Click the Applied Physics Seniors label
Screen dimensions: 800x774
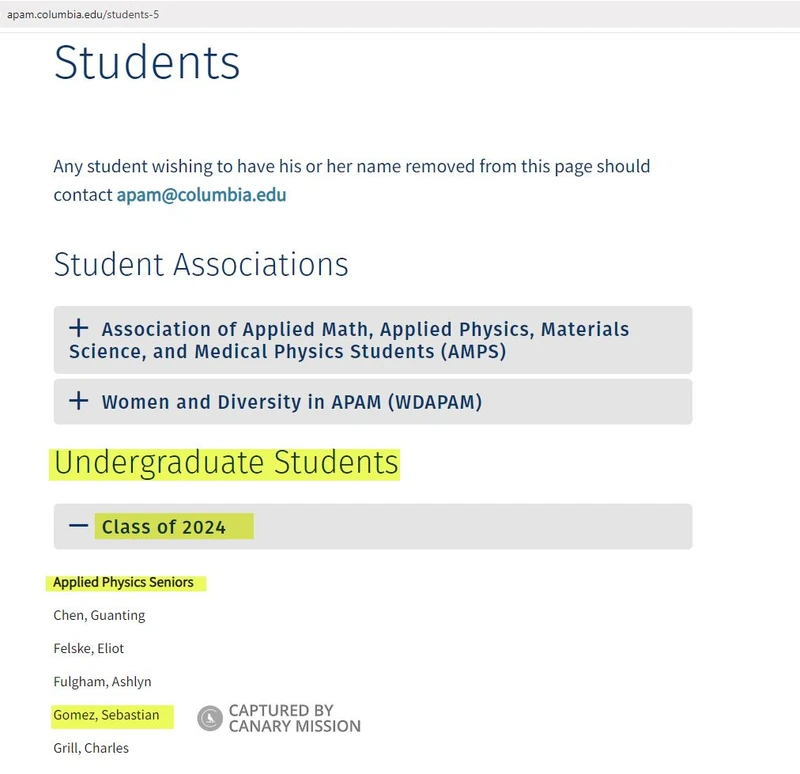[123, 582]
